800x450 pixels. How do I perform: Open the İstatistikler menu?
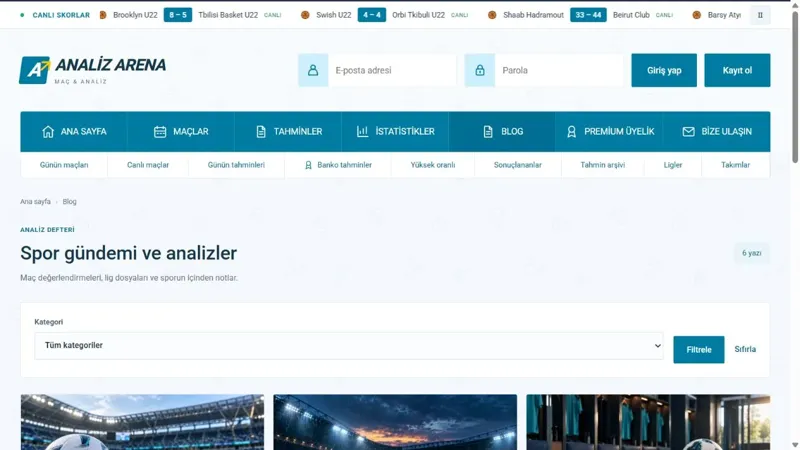pyautogui.click(x=395, y=132)
